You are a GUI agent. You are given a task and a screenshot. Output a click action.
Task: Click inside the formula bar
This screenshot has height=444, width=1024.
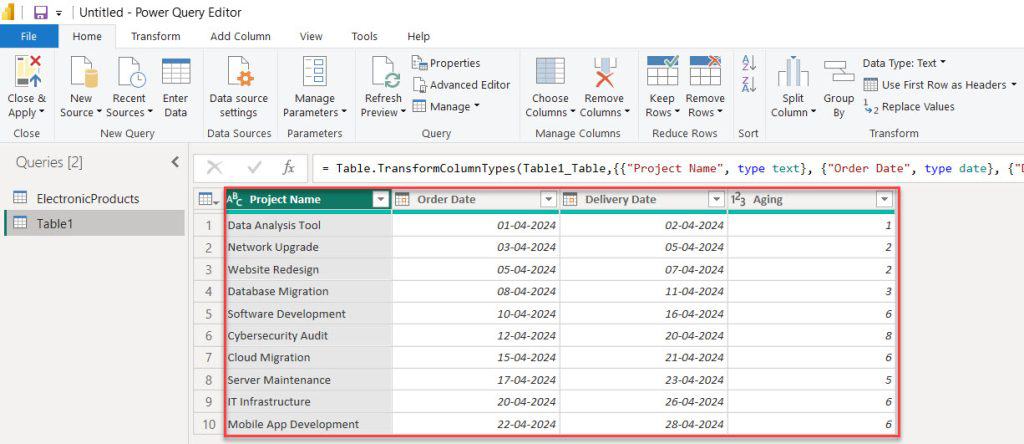(667, 168)
